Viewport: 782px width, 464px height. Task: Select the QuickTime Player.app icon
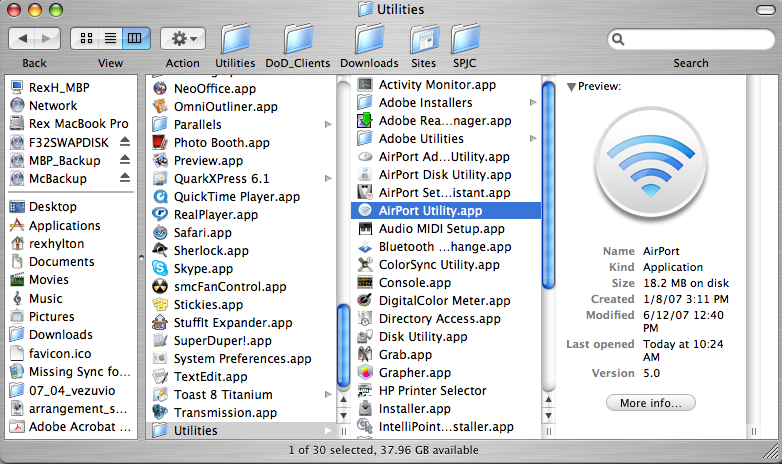coord(160,196)
